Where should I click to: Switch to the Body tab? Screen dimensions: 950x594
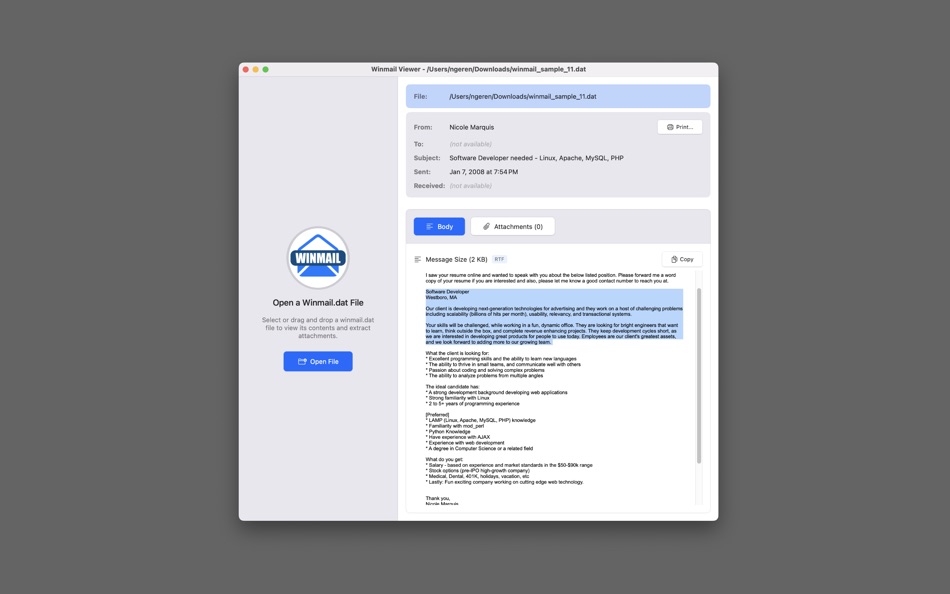pyautogui.click(x=438, y=226)
